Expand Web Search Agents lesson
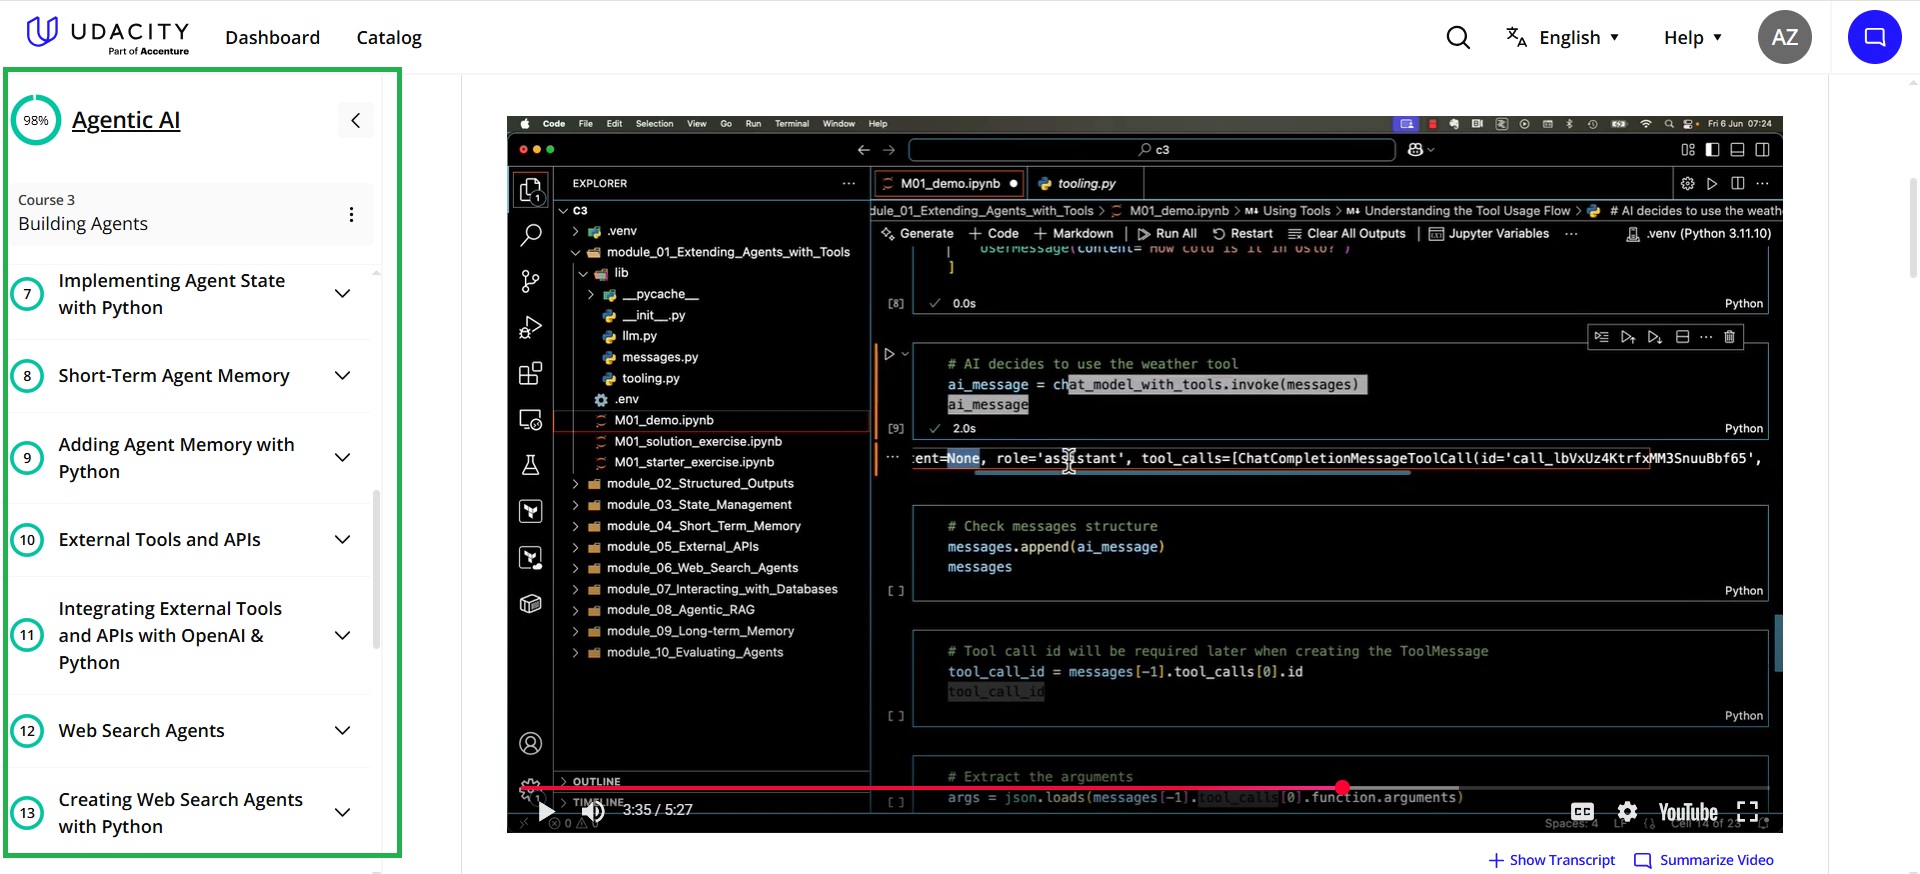This screenshot has width=1920, height=874. click(342, 731)
